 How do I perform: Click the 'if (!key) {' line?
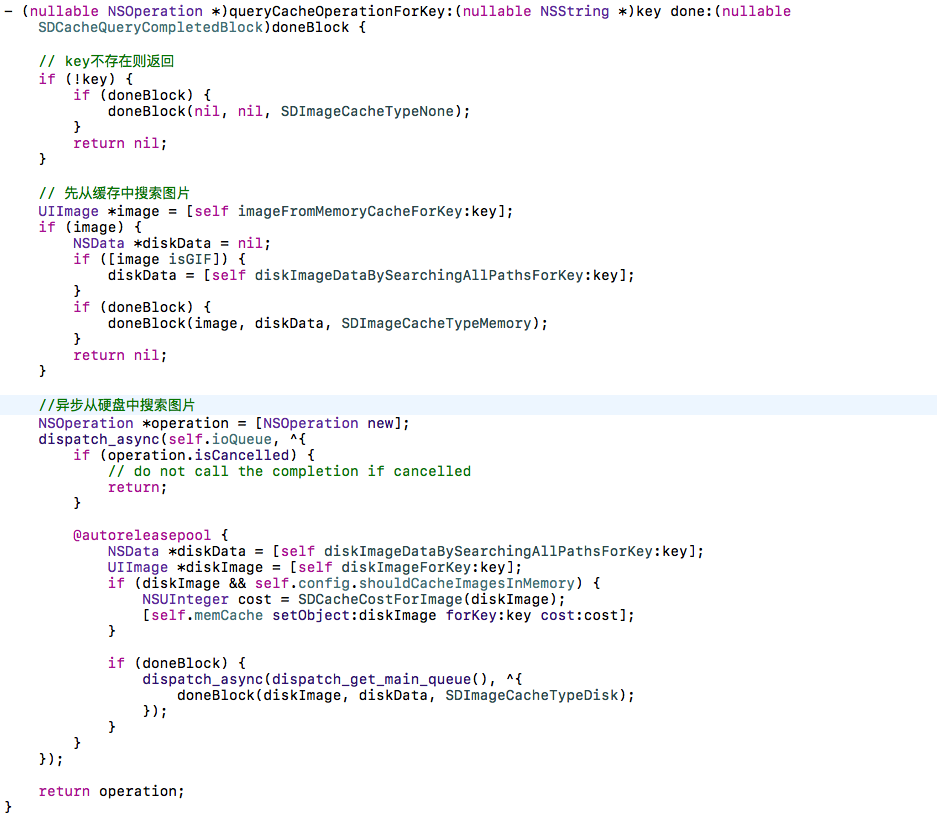pos(85,79)
